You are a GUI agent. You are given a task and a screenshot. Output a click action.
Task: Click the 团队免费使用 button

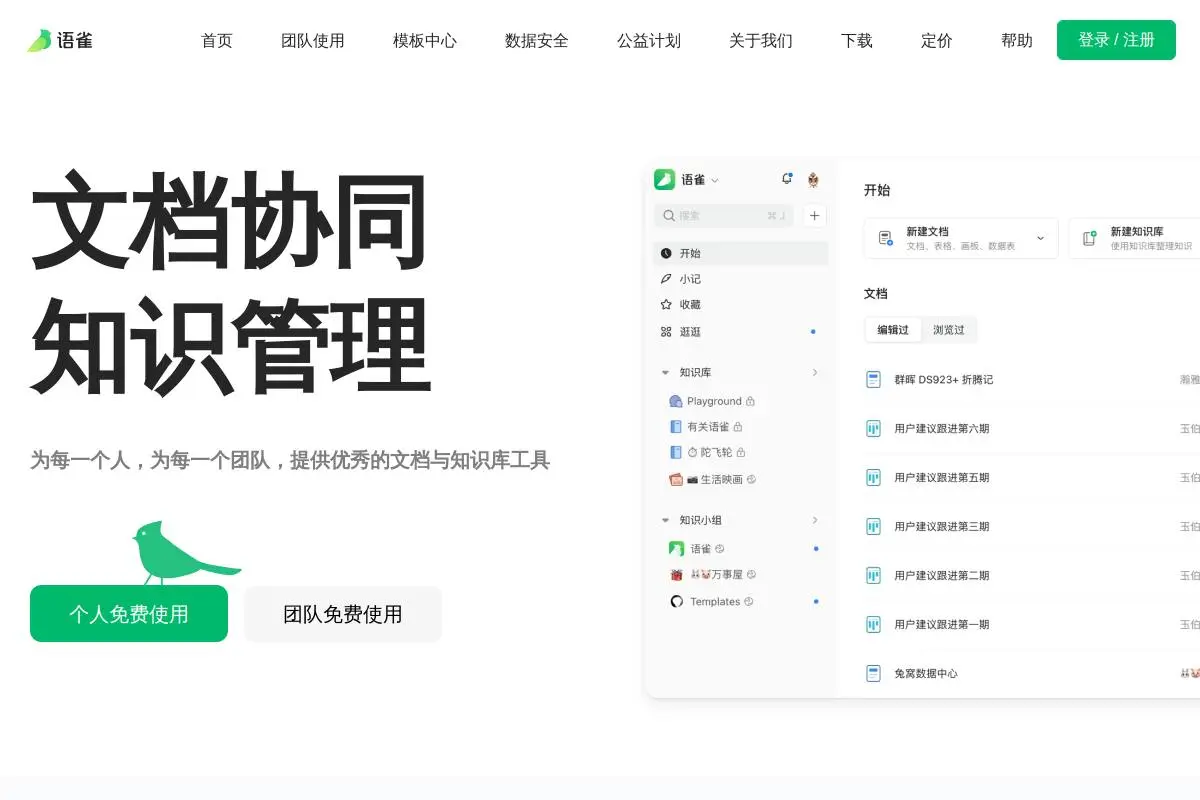pyautogui.click(x=343, y=614)
